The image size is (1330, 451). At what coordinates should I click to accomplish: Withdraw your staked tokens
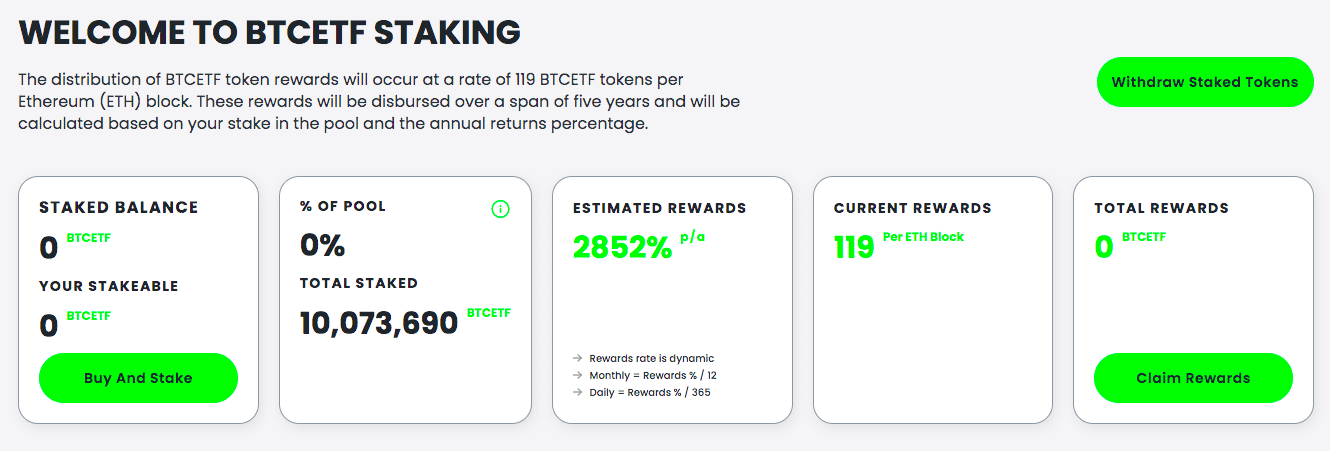pos(1205,82)
